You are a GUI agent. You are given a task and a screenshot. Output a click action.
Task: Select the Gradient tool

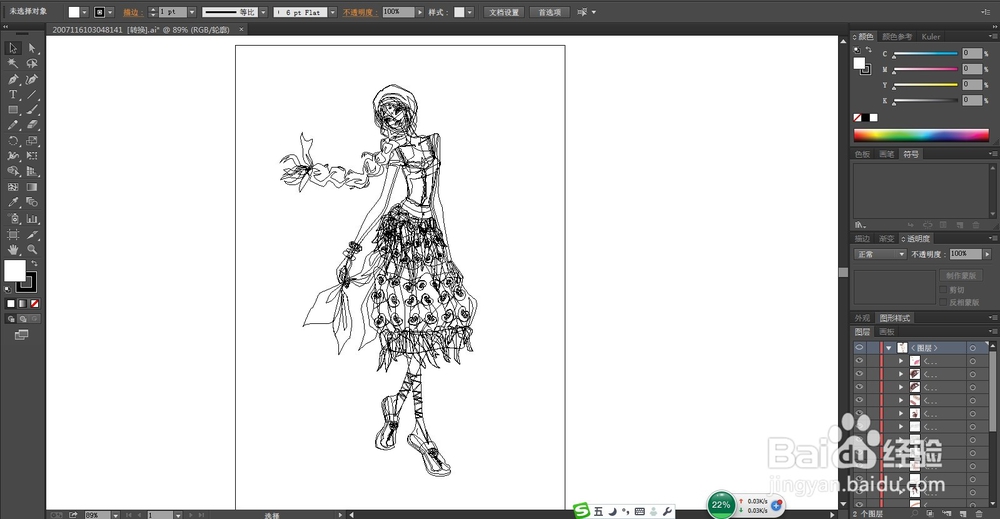pos(32,187)
